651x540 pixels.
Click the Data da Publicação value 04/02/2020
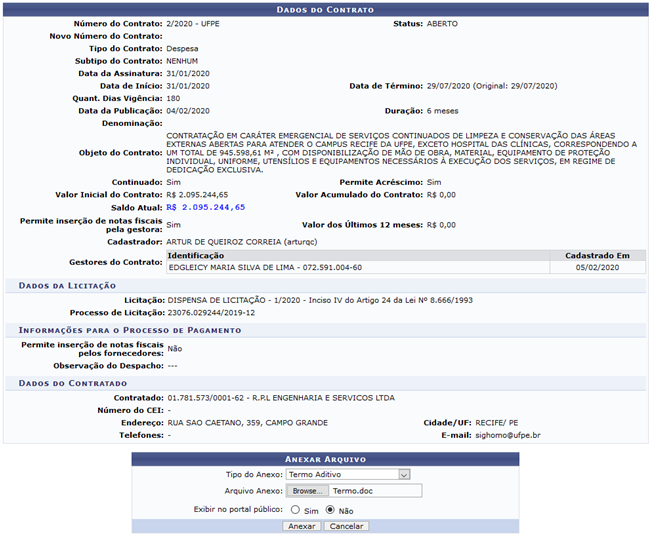point(188,111)
